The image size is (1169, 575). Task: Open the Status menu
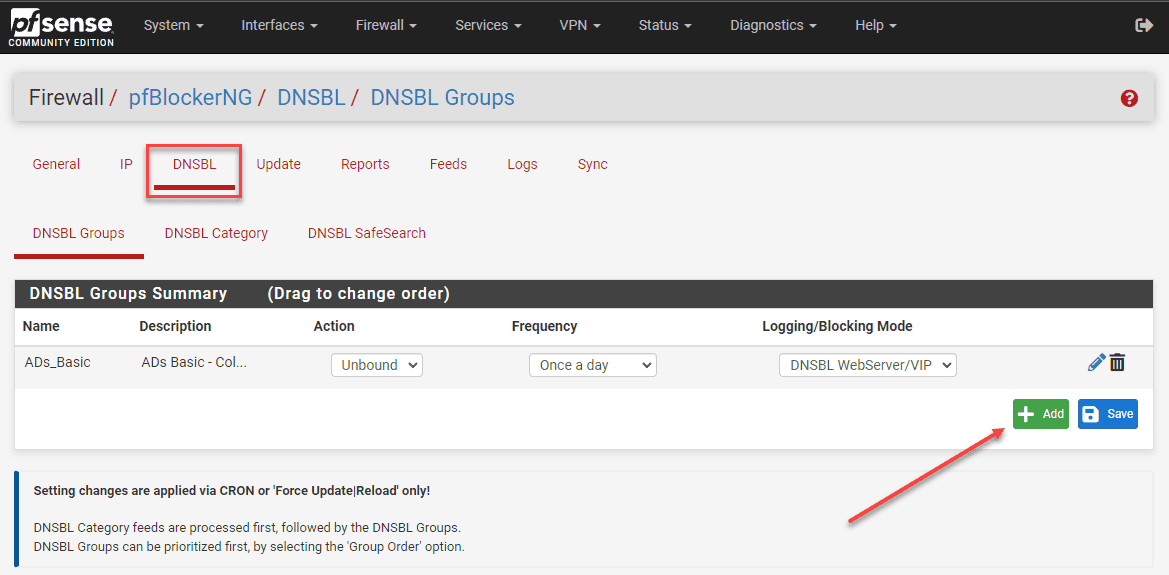pyautogui.click(x=665, y=25)
